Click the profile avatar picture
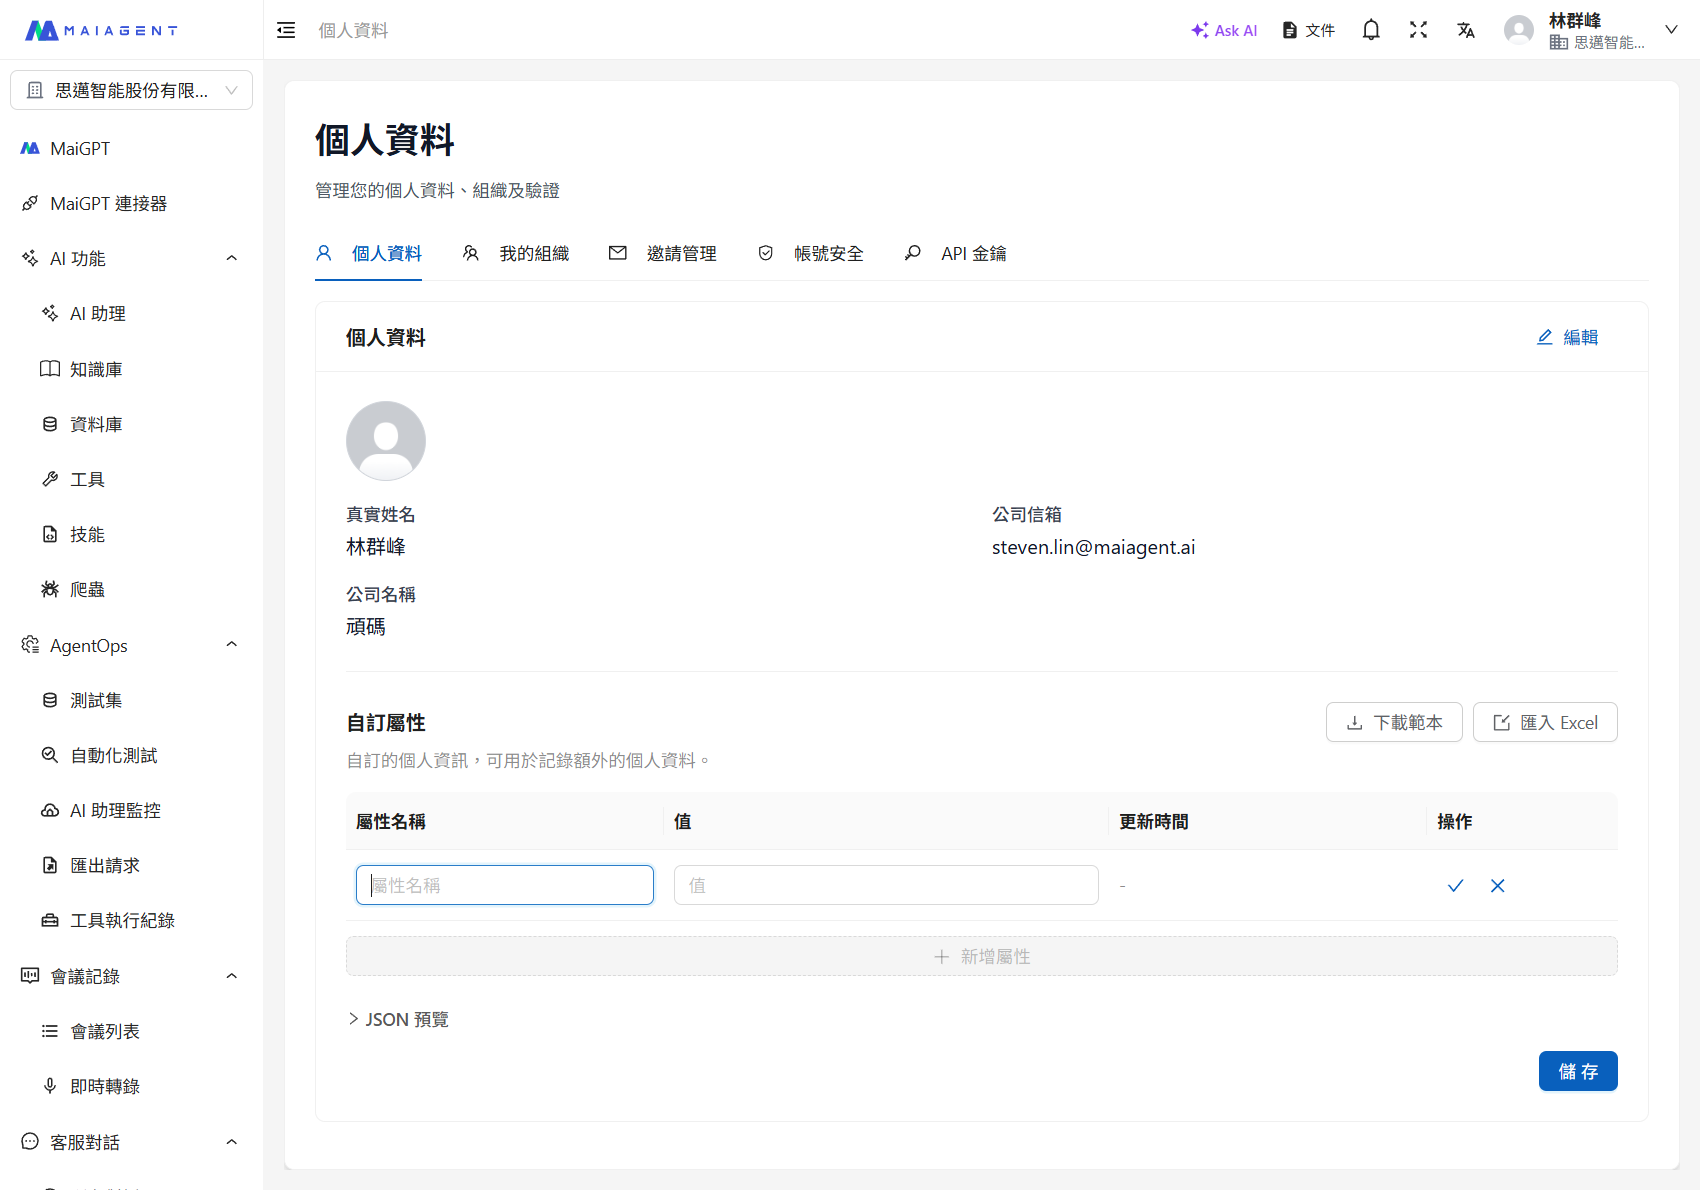 pyautogui.click(x=386, y=441)
